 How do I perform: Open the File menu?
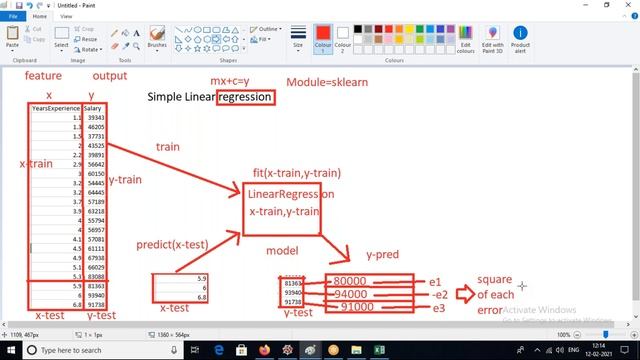click(x=13, y=16)
